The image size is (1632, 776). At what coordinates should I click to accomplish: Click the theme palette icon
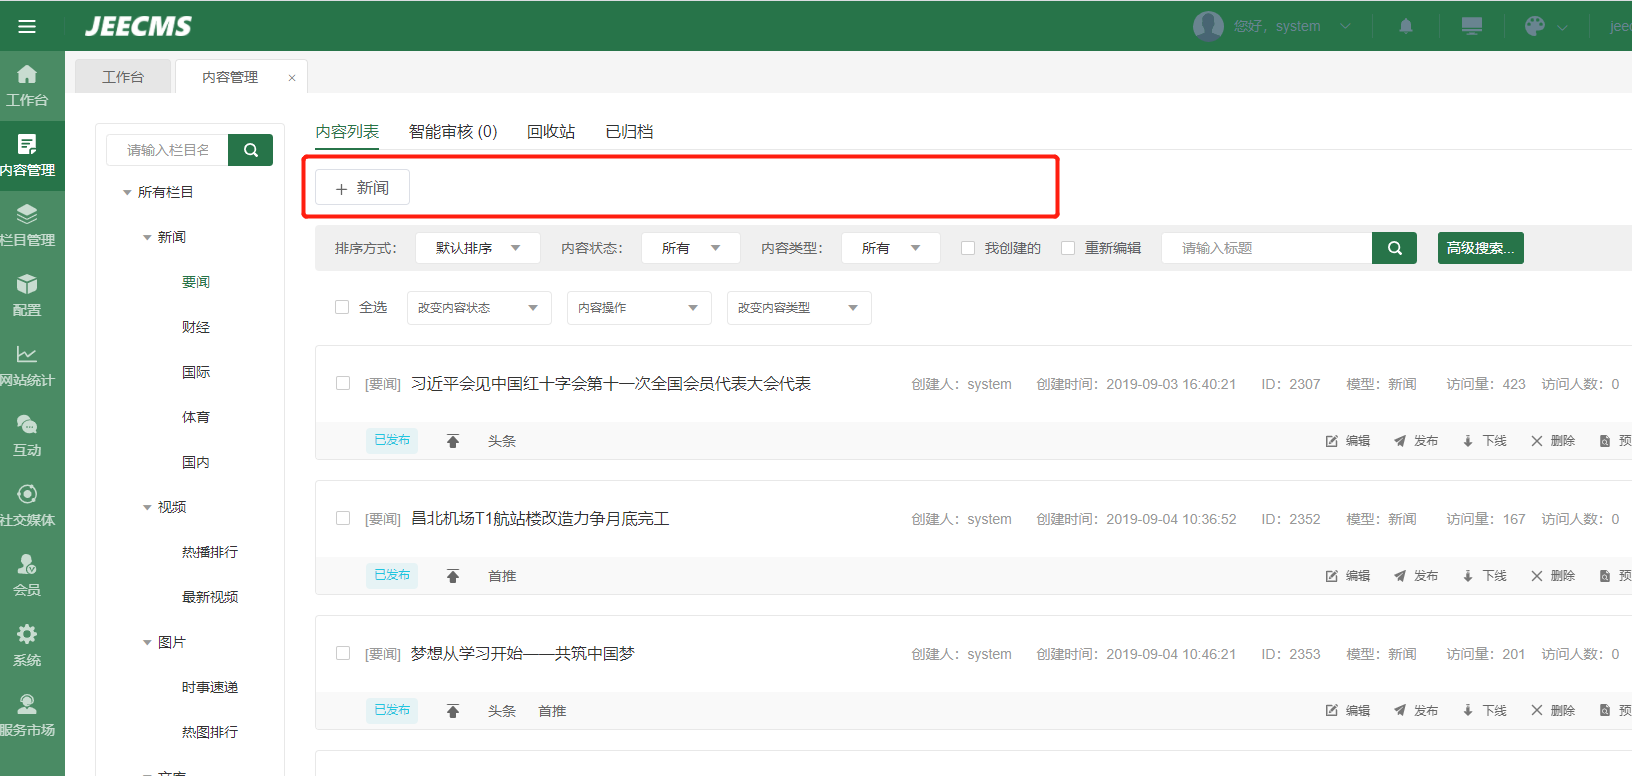pyautogui.click(x=1535, y=26)
